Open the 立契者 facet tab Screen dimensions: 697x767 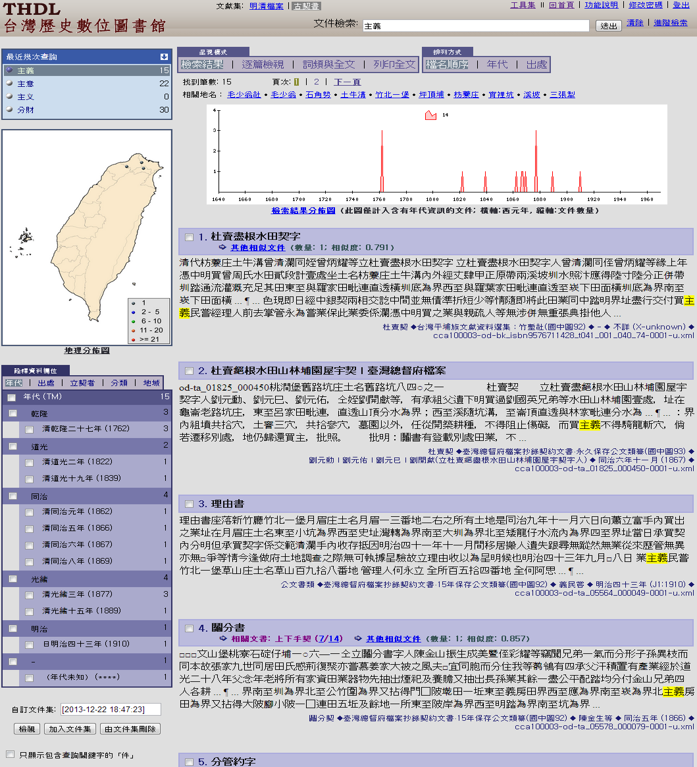click(x=82, y=383)
